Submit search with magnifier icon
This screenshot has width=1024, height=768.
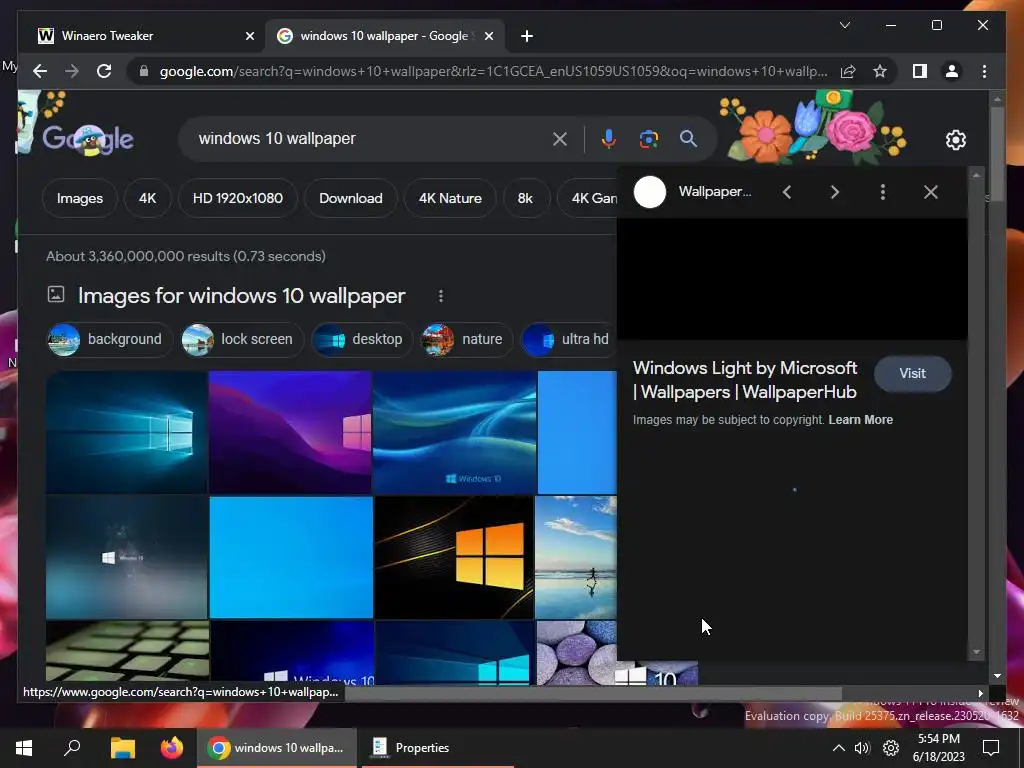tap(688, 139)
